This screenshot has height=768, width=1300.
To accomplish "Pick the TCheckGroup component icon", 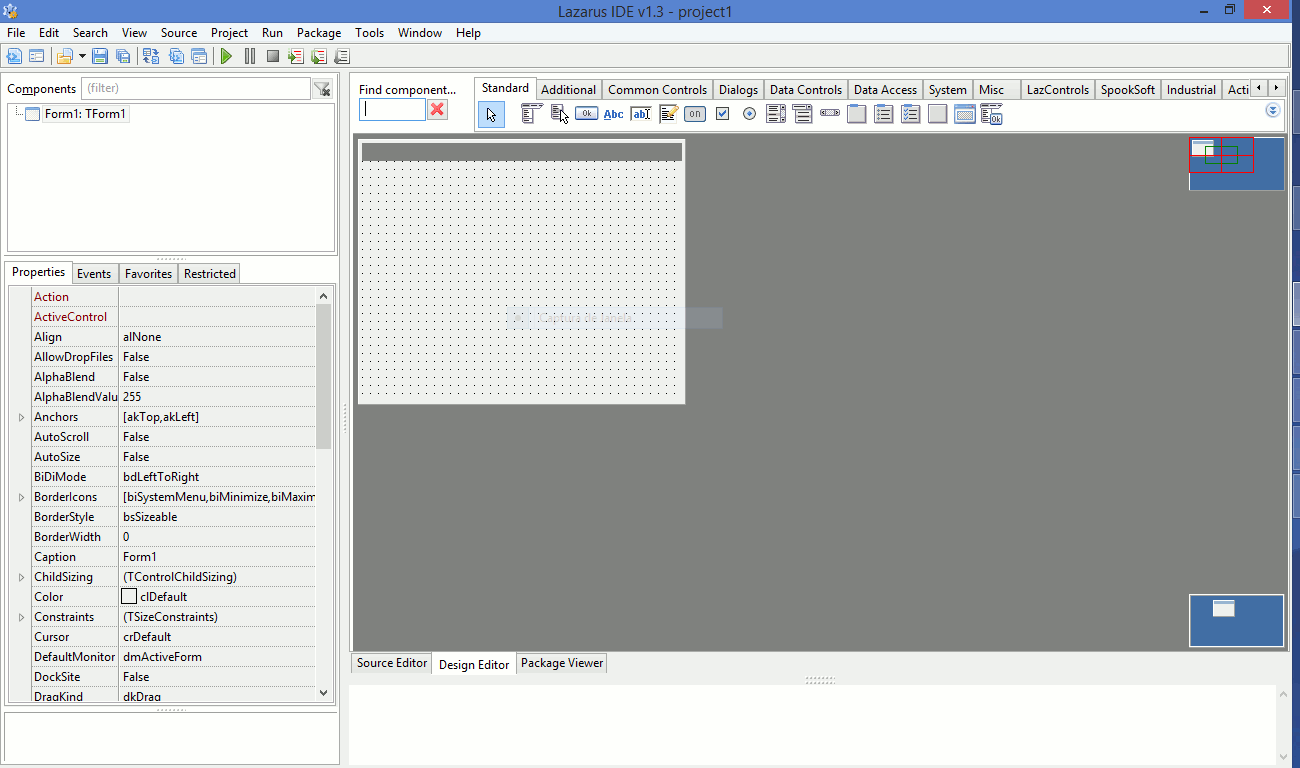I will click(911, 114).
